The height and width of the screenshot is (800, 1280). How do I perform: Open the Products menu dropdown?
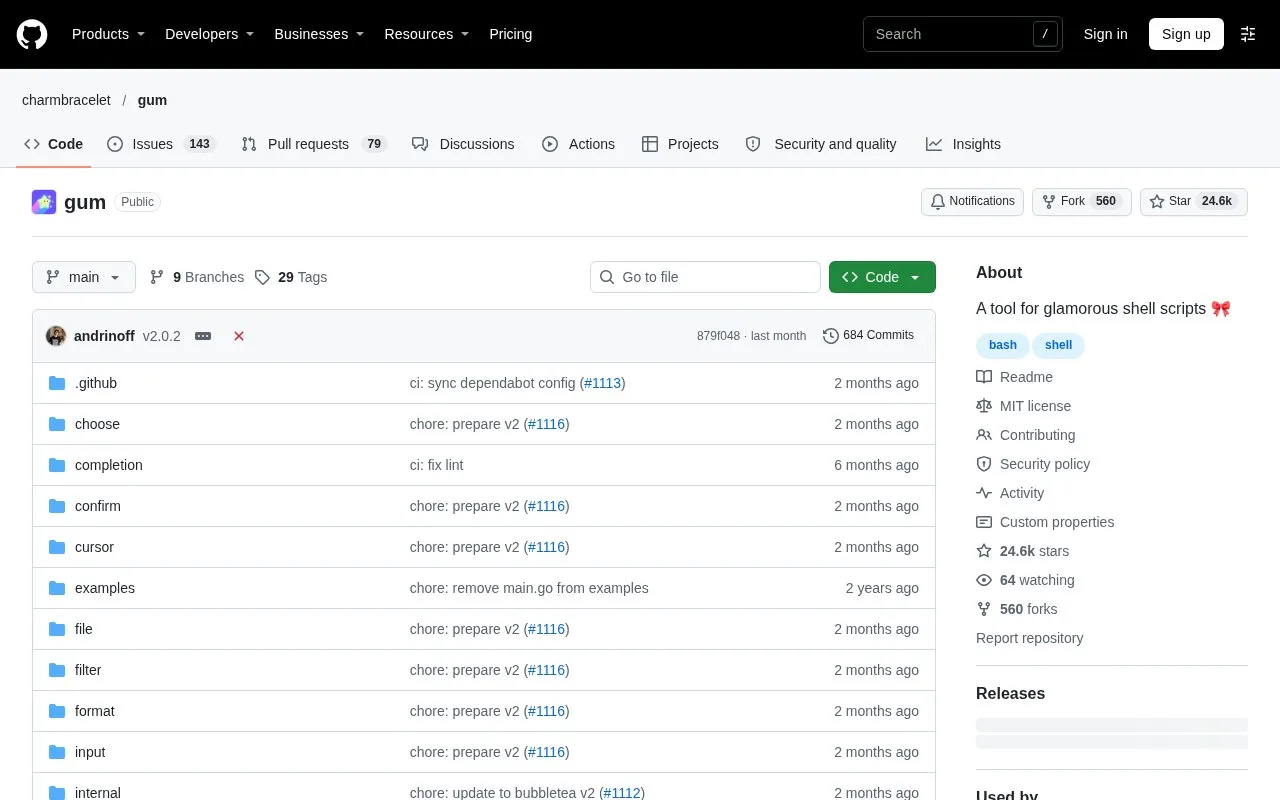pos(108,34)
